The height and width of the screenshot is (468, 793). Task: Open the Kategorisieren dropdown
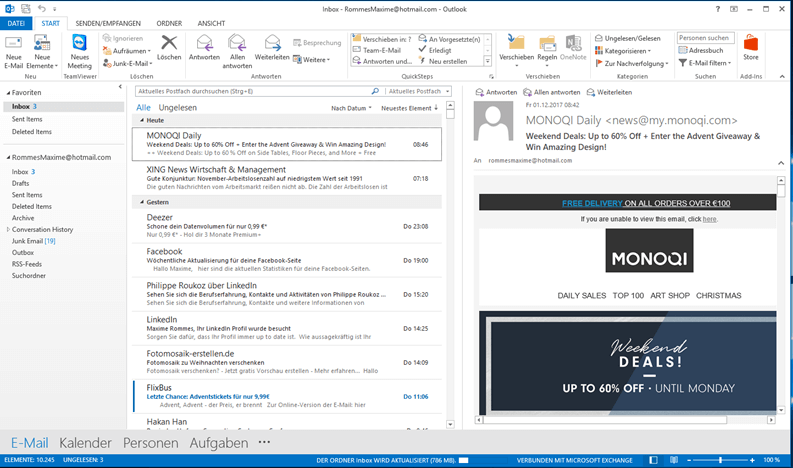click(x=623, y=51)
